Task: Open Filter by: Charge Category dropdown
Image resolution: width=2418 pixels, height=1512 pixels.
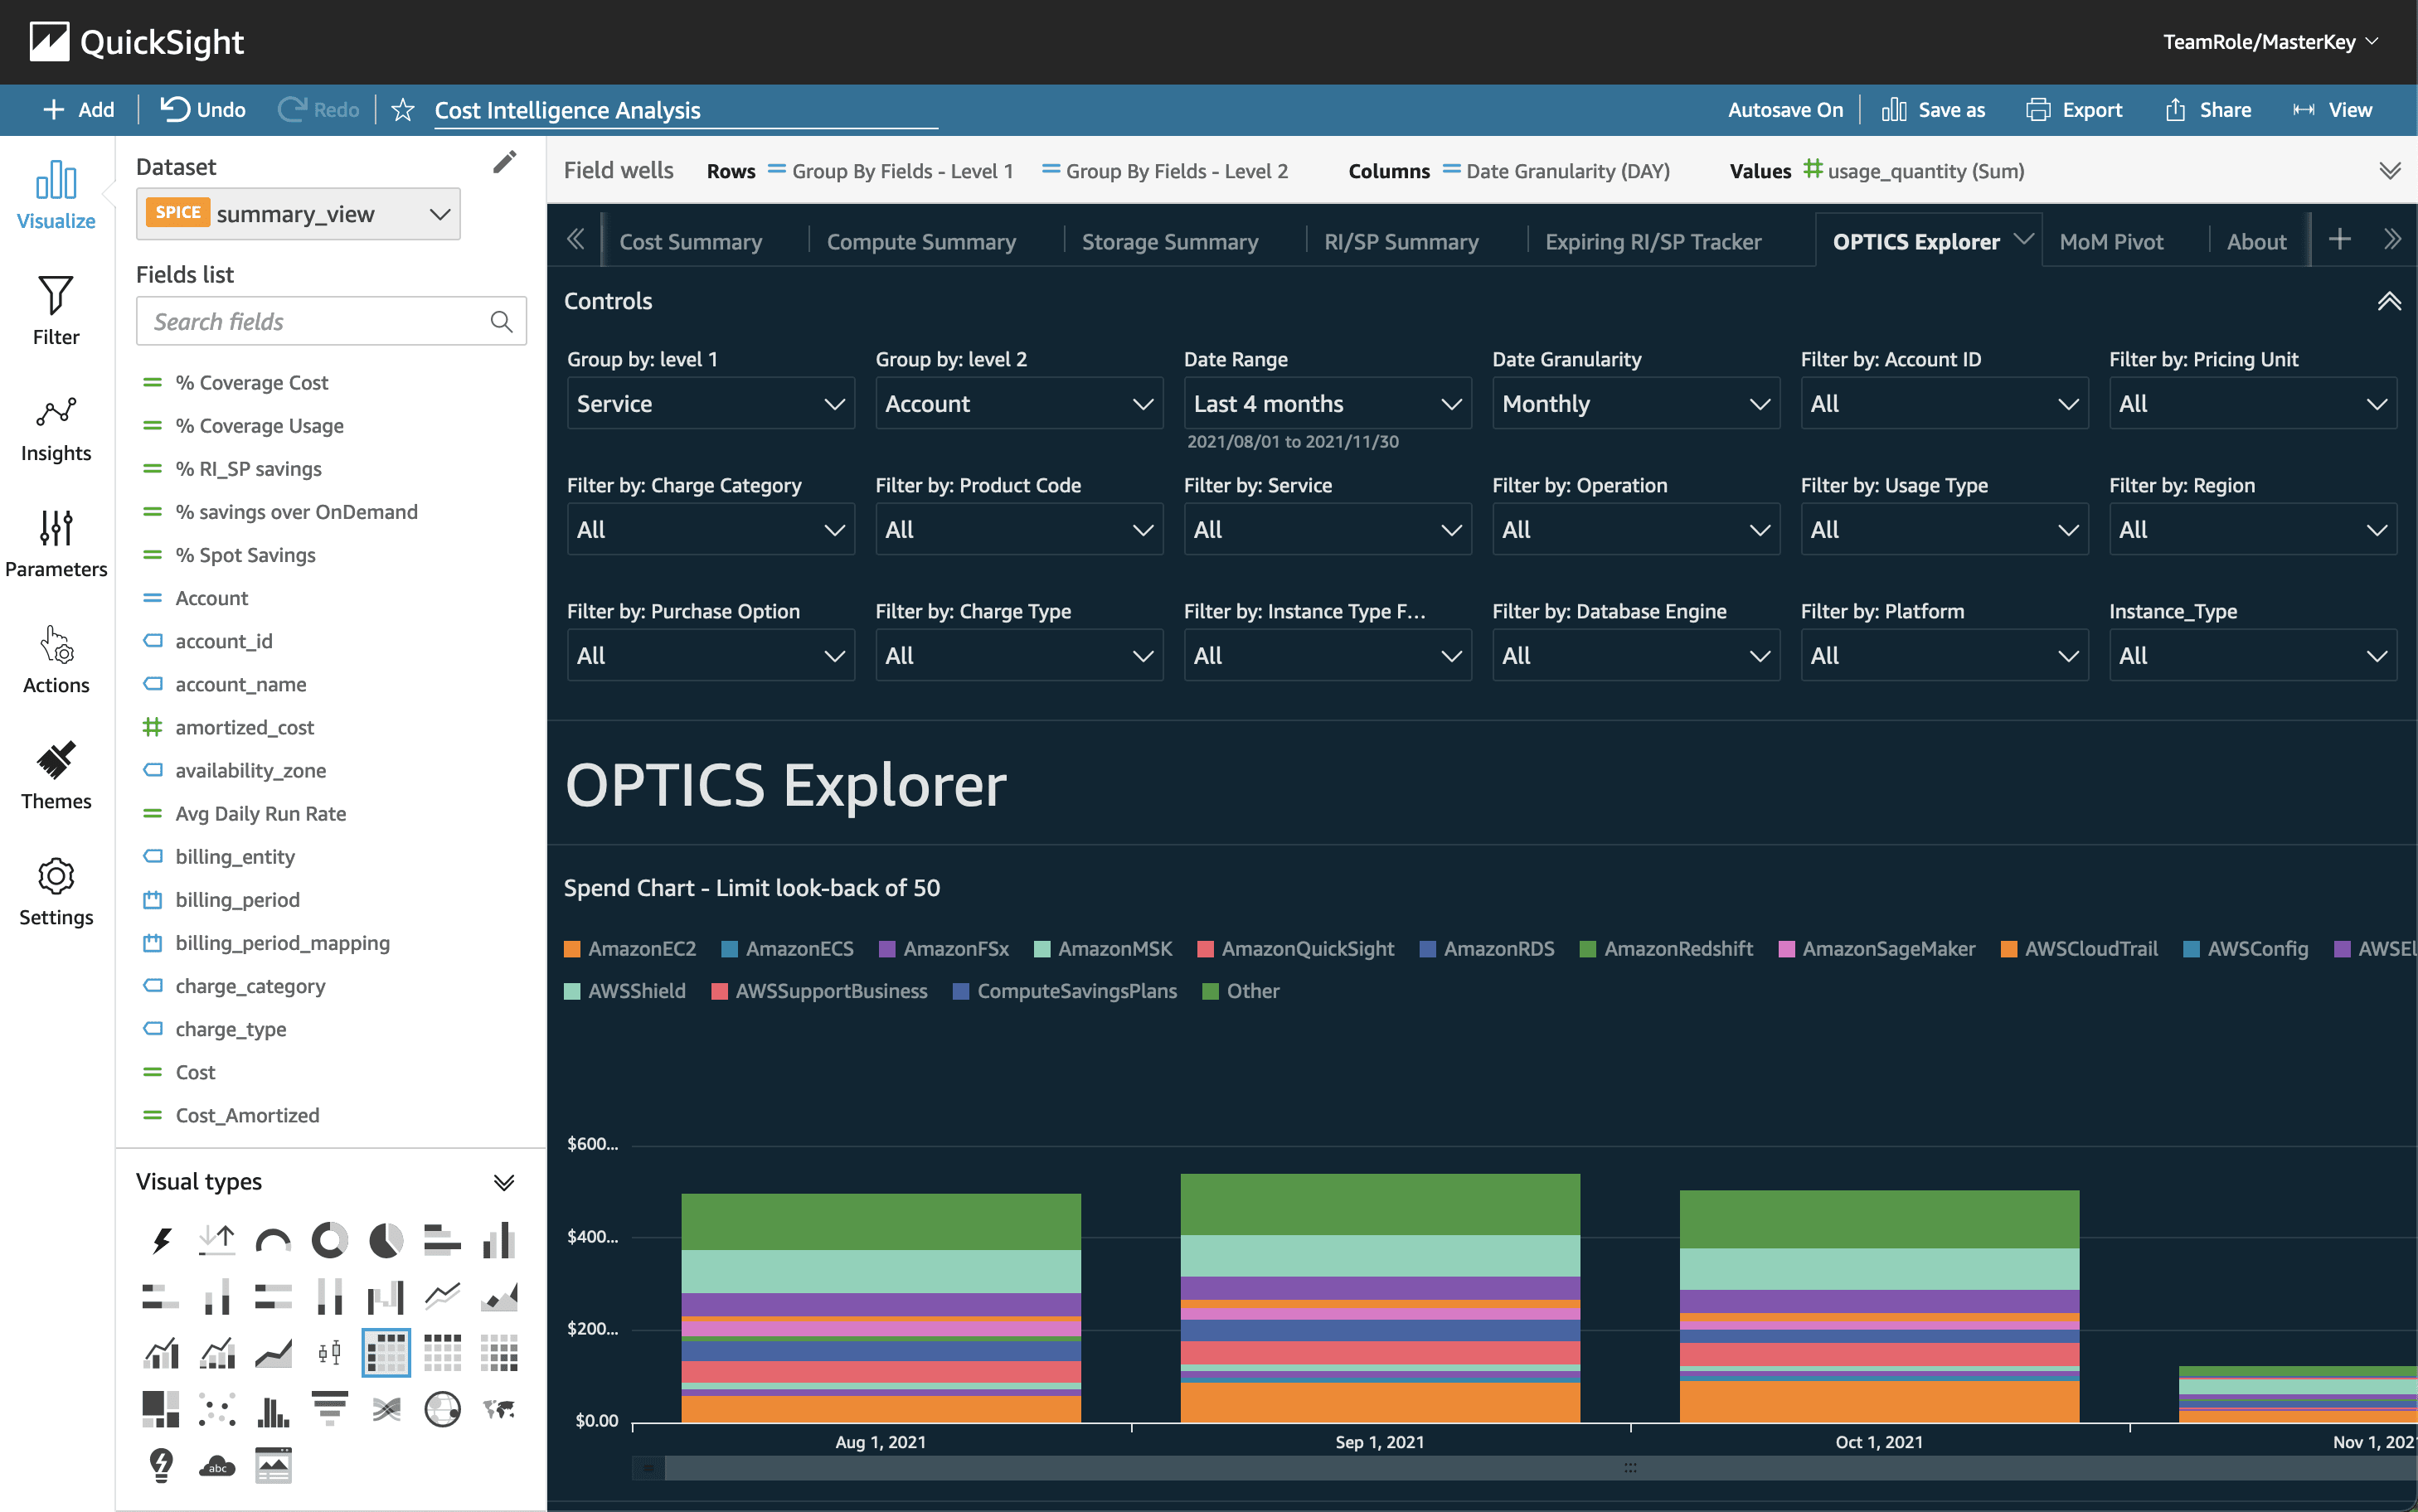Action: [710, 529]
